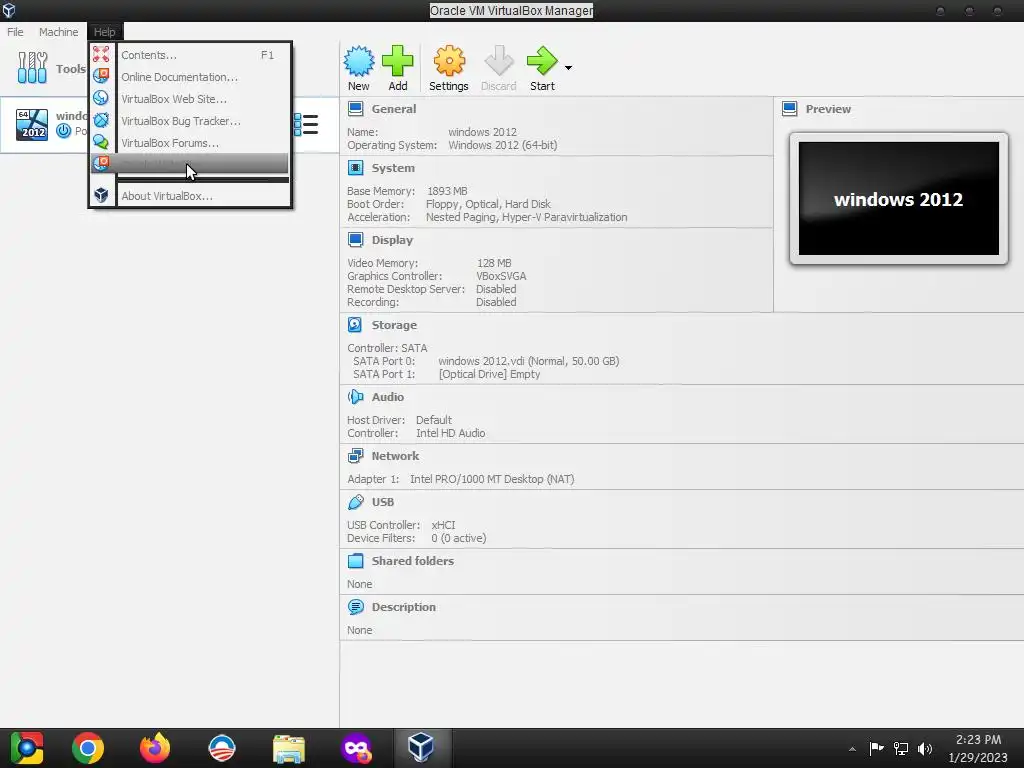Click boot order 'Floppy, Optical, Hard Disk'
The height and width of the screenshot is (768, 1024).
click(x=488, y=204)
